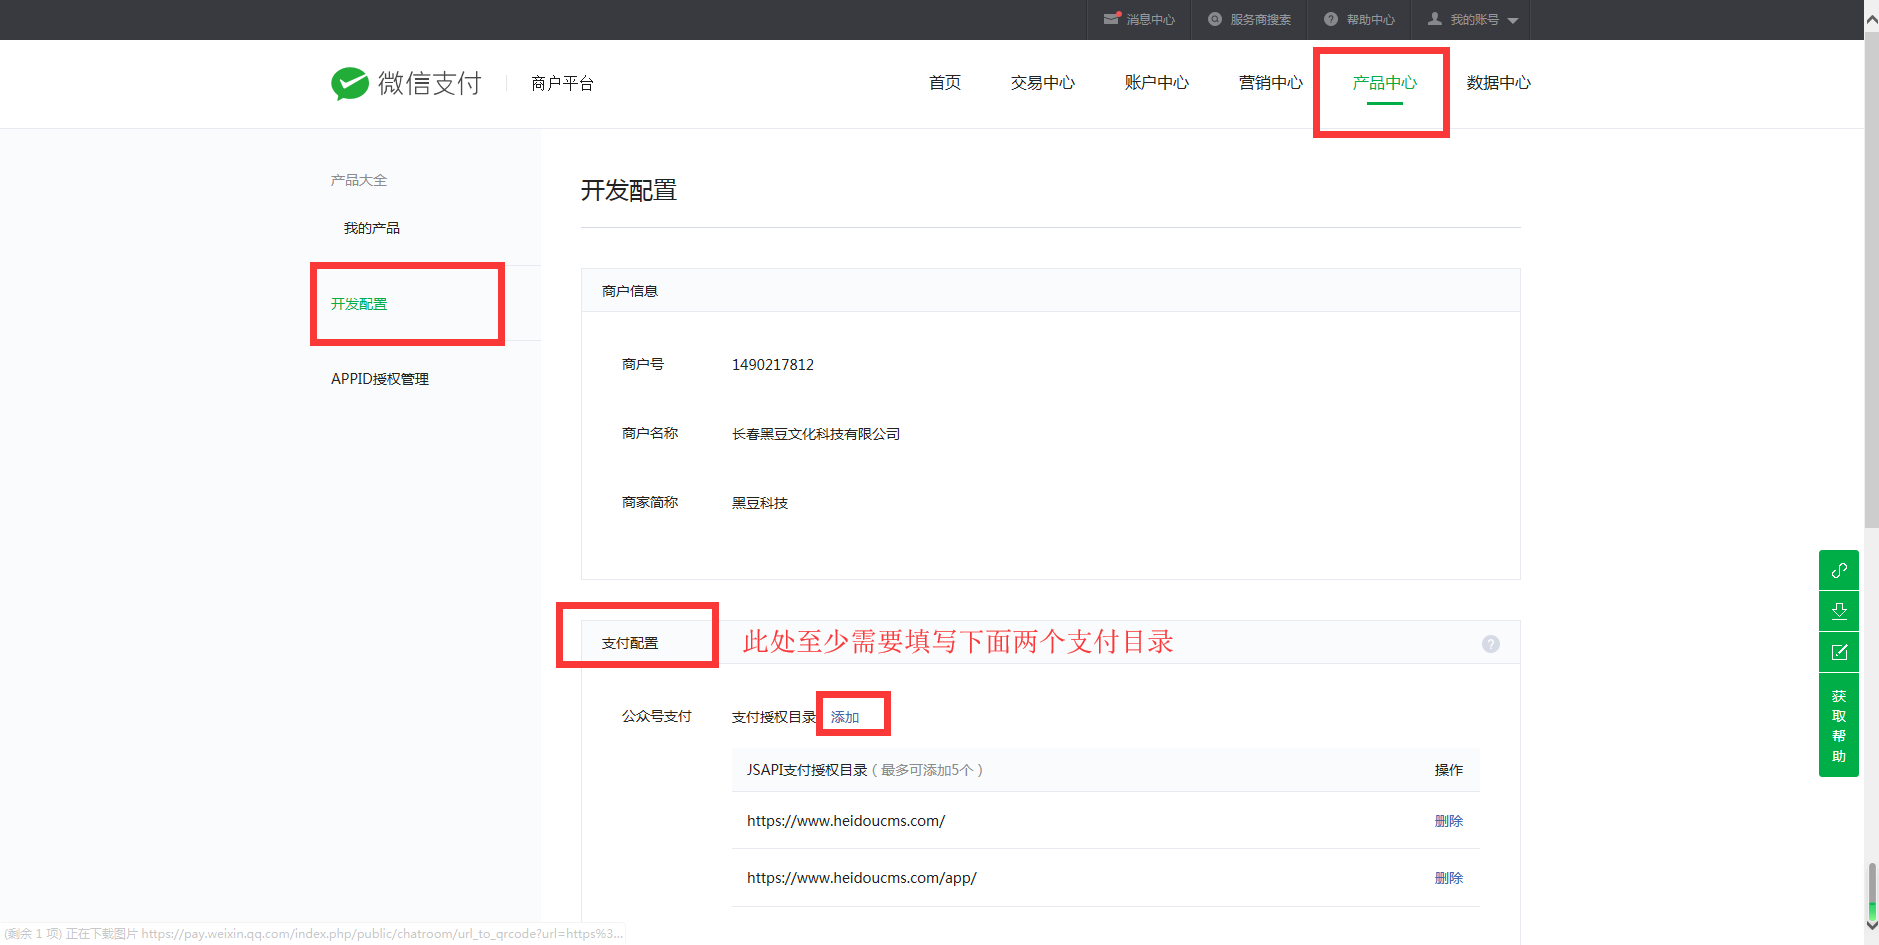Open APPID授权管理 in the sidebar

click(380, 379)
